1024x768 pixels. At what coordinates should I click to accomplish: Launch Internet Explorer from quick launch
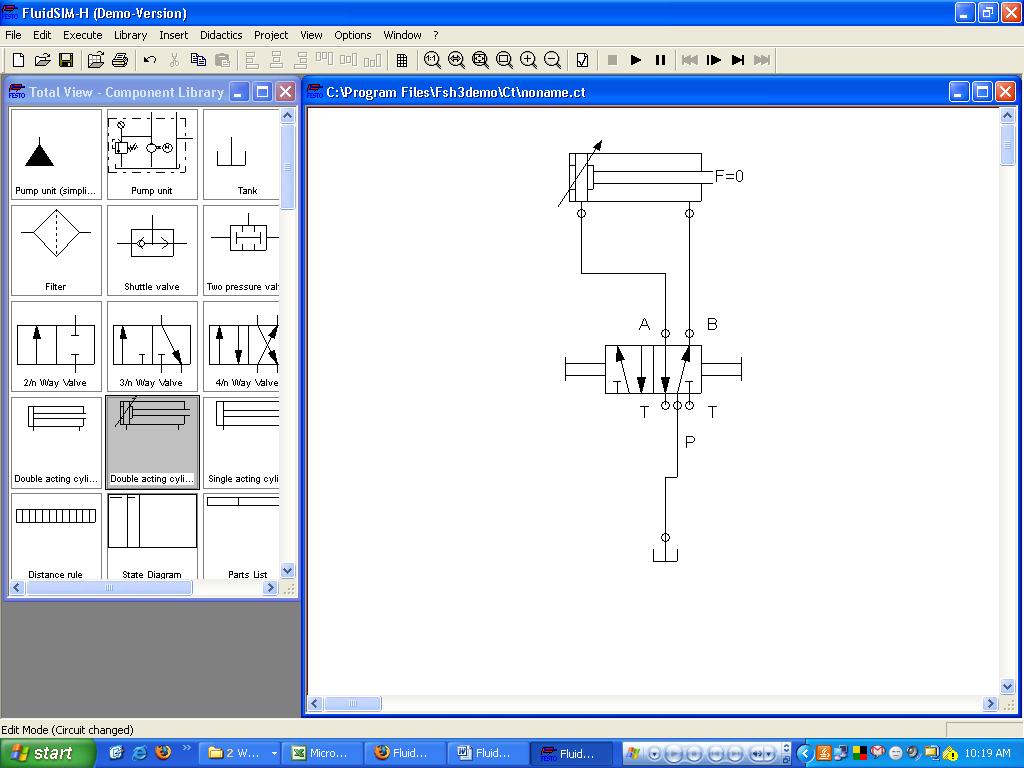pyautogui.click(x=140, y=752)
